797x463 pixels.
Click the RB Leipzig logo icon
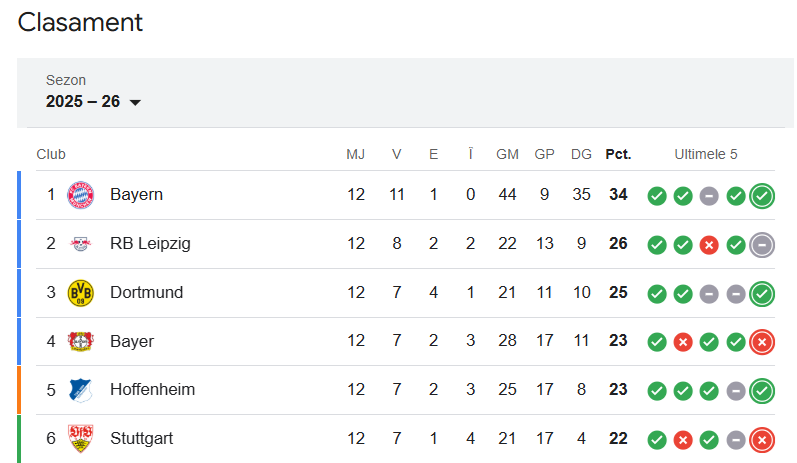tap(80, 244)
